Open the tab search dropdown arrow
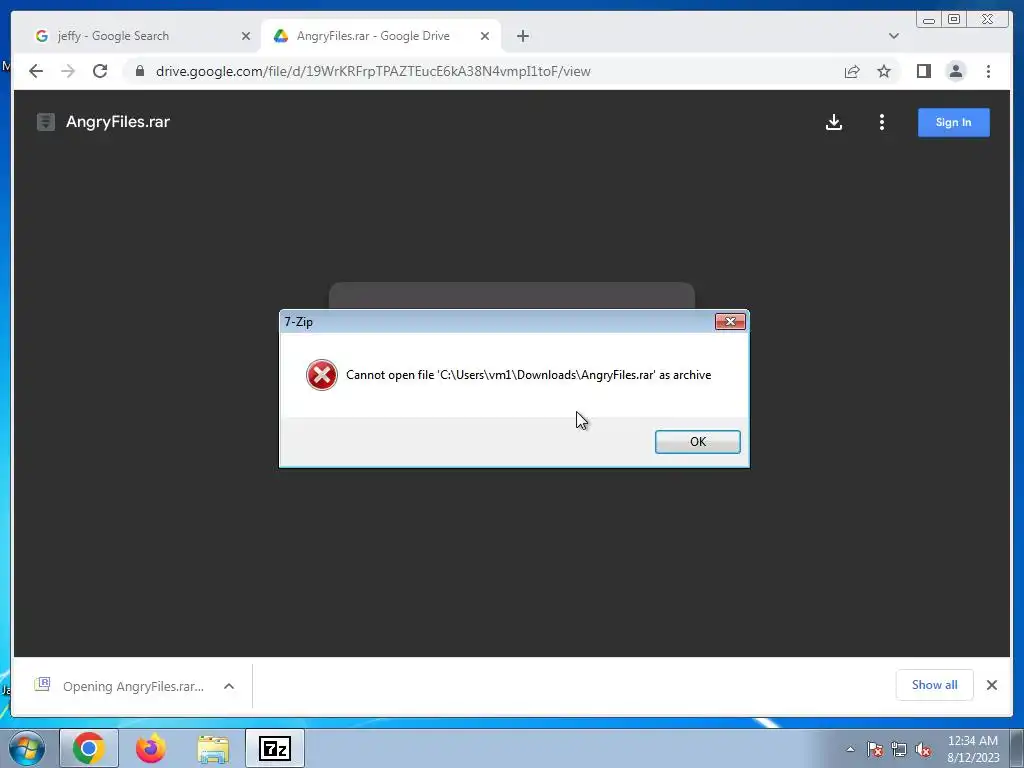Image resolution: width=1024 pixels, height=768 pixels. coord(893,36)
